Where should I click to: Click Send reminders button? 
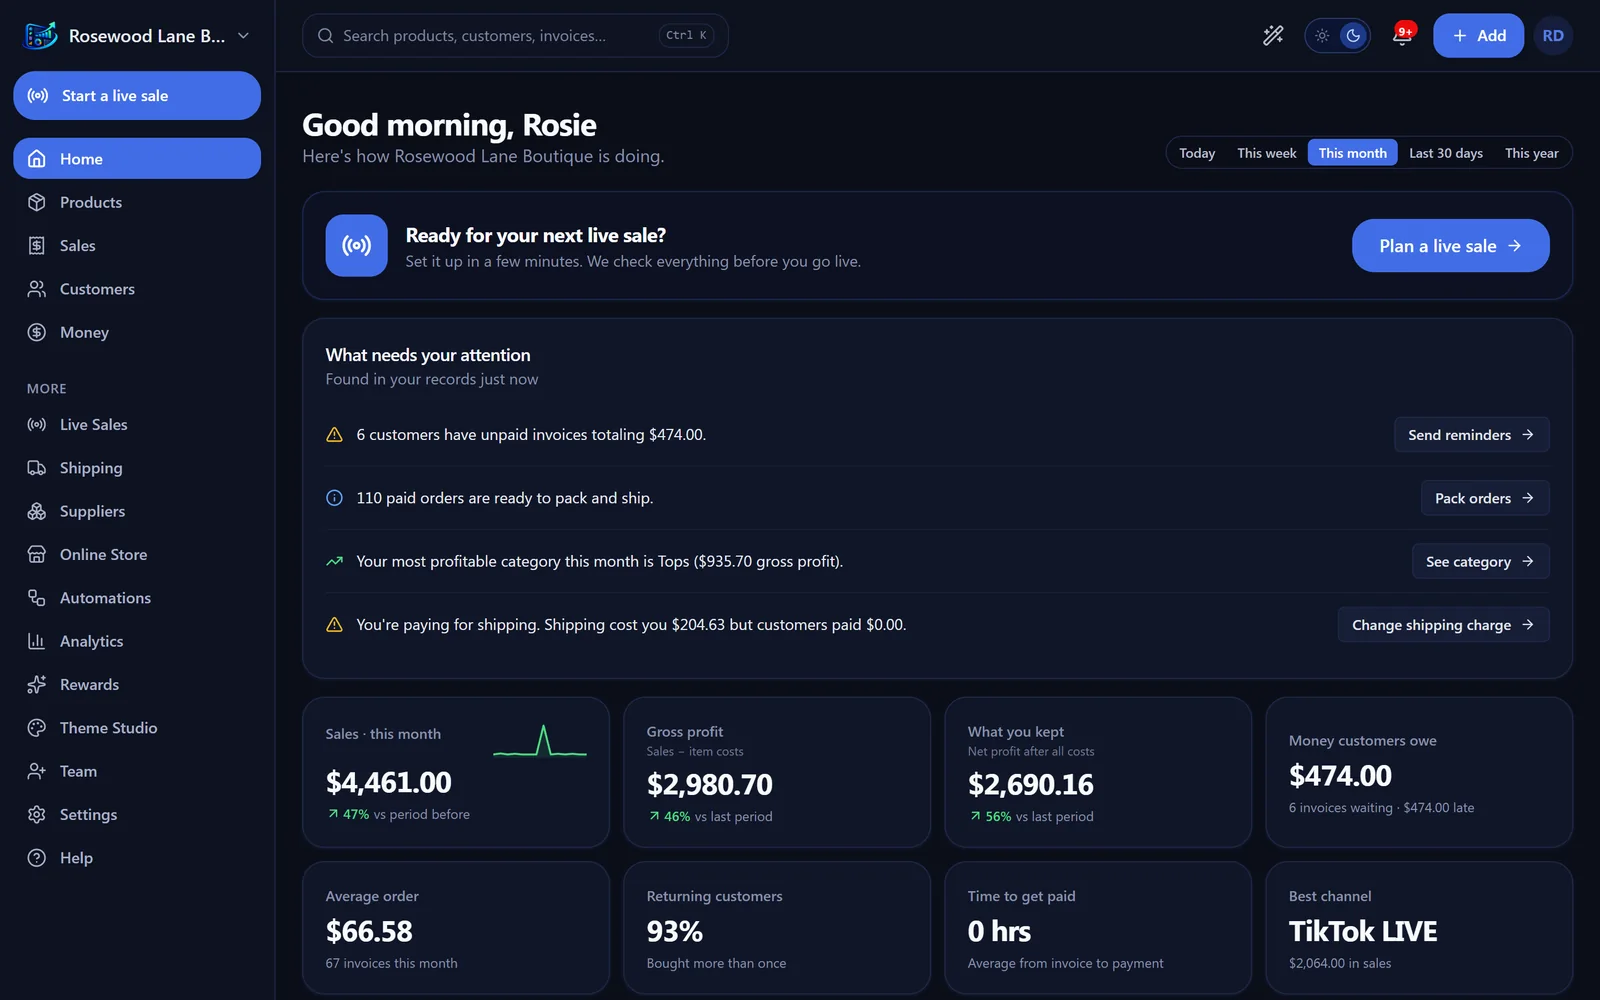click(1471, 435)
